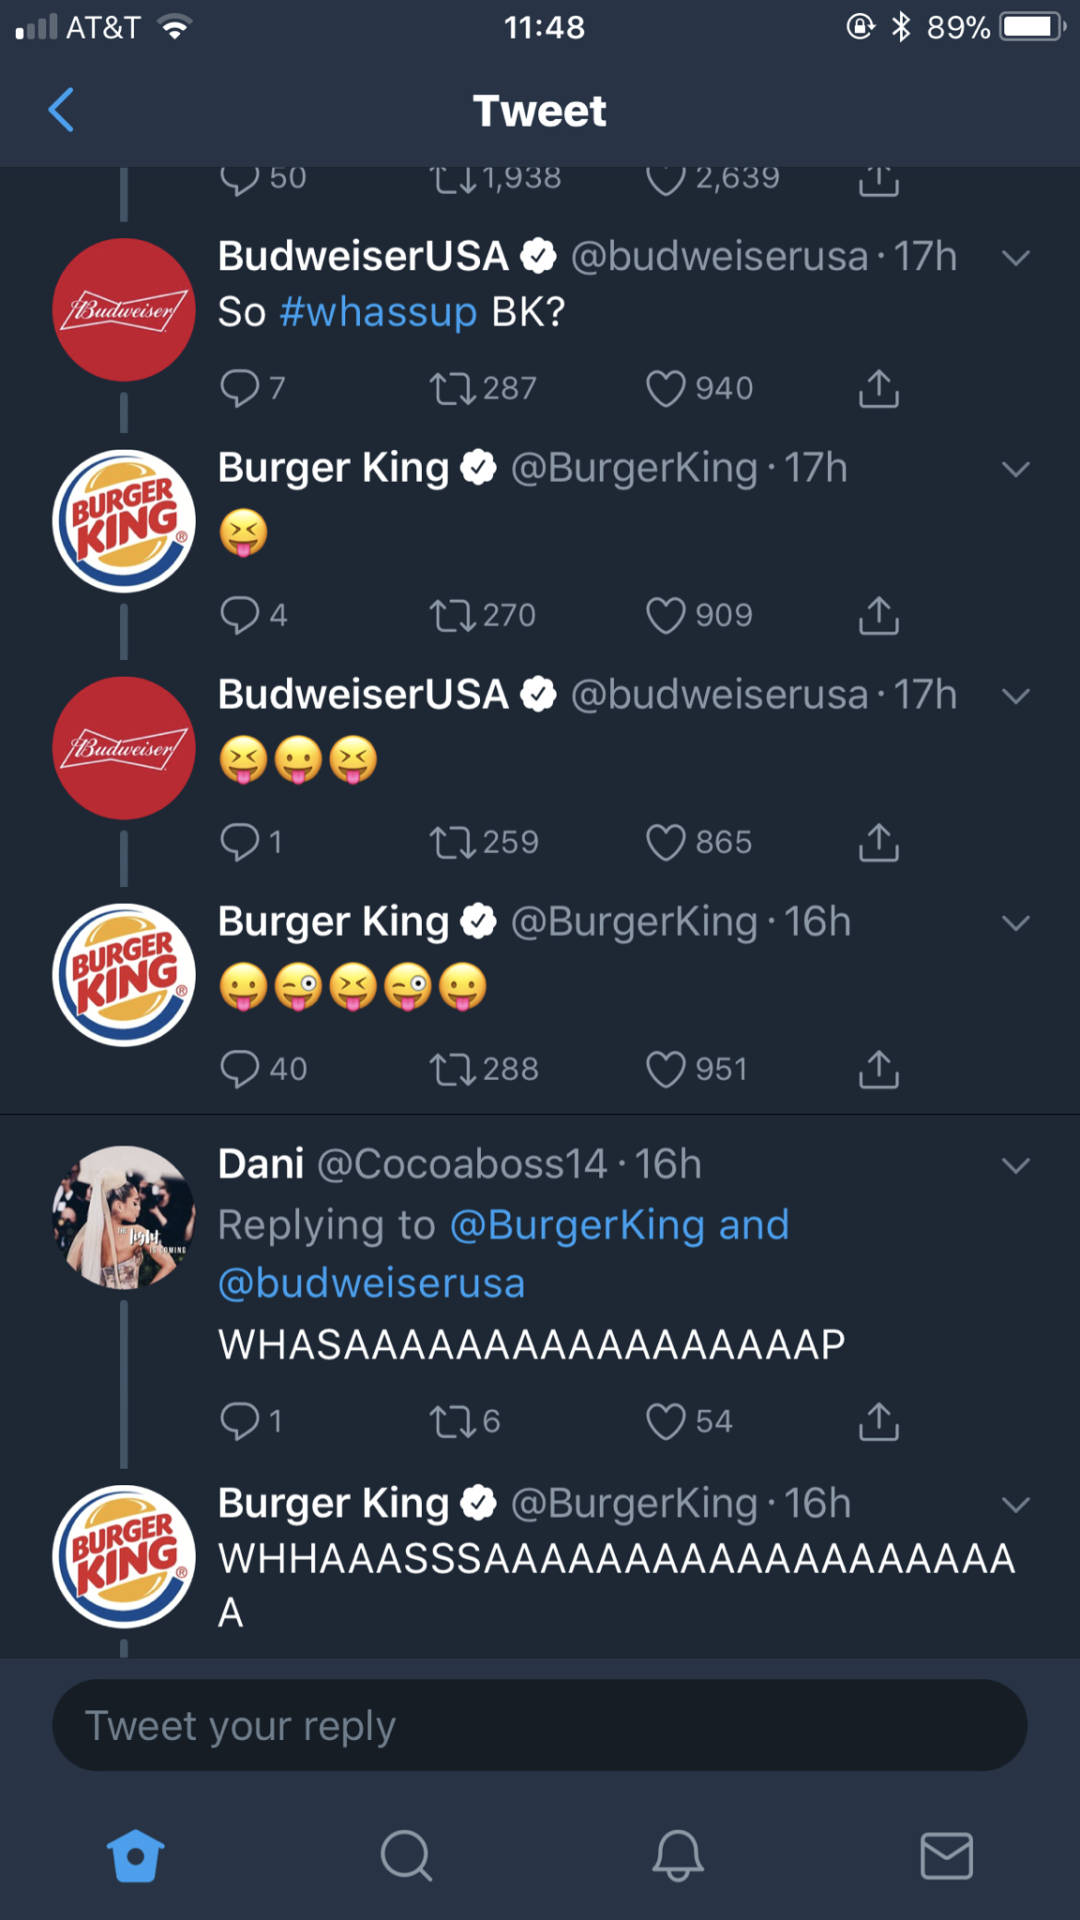Reply to Burger King's five-emoji tweet

click(240, 1069)
